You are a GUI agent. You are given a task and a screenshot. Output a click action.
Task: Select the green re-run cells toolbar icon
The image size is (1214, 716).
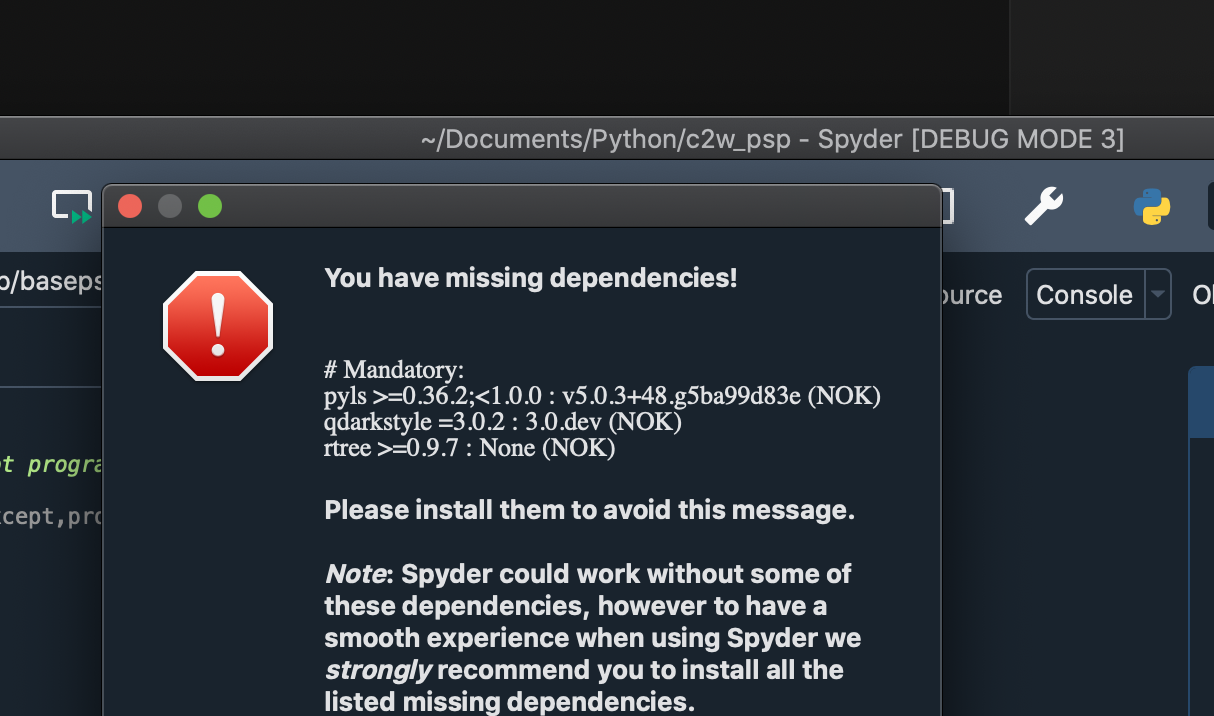coord(73,206)
